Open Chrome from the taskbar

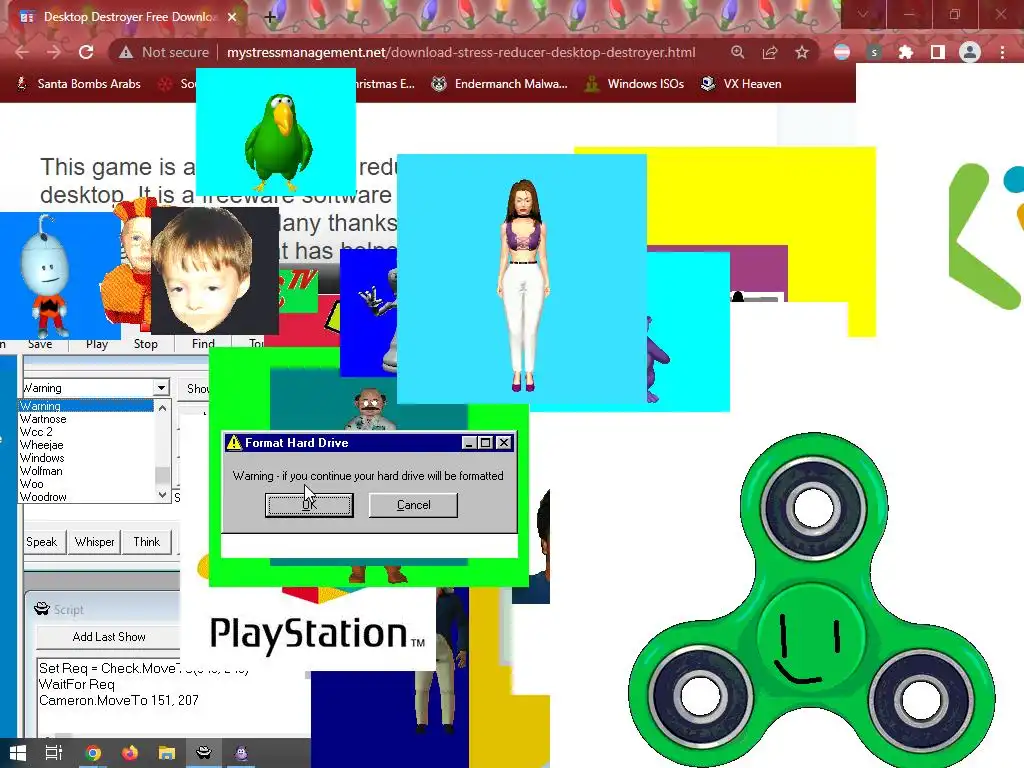(93, 753)
